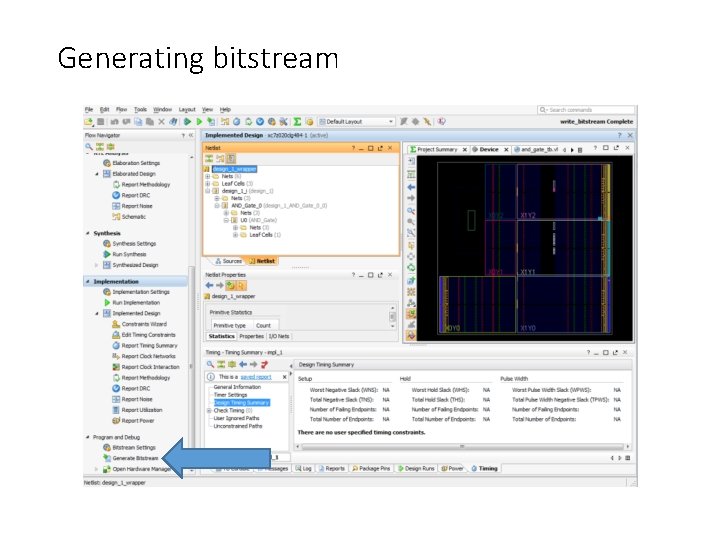The image size is (720, 540).
Task: Switch to the Design Runs tab
Action: click(x=416, y=468)
